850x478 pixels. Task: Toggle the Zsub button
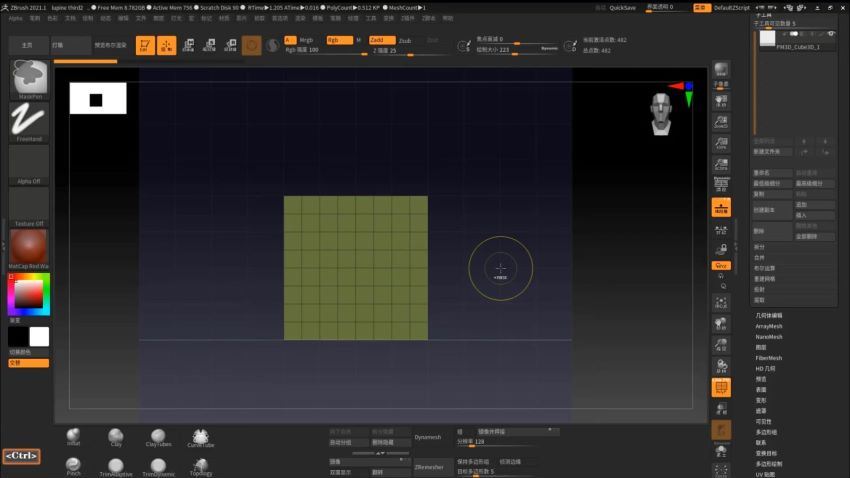point(405,41)
